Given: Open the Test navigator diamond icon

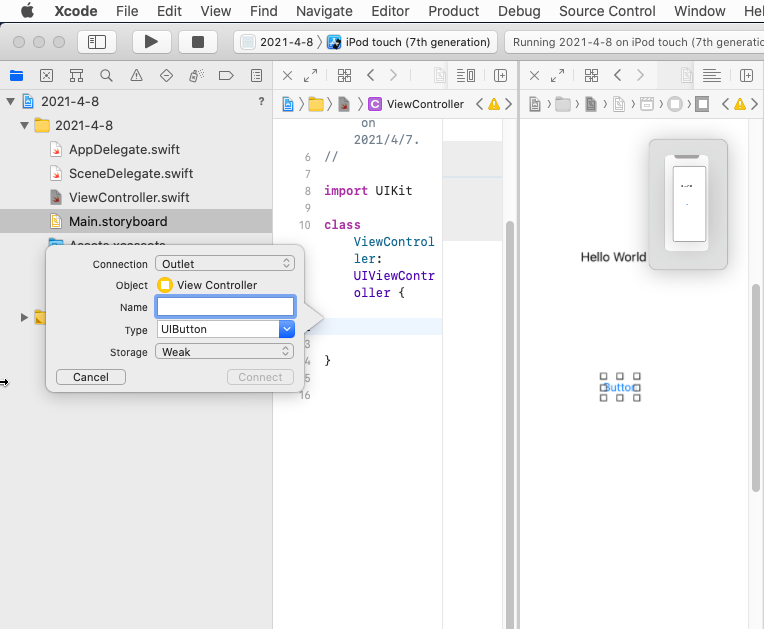Looking at the screenshot, I should pos(167,76).
